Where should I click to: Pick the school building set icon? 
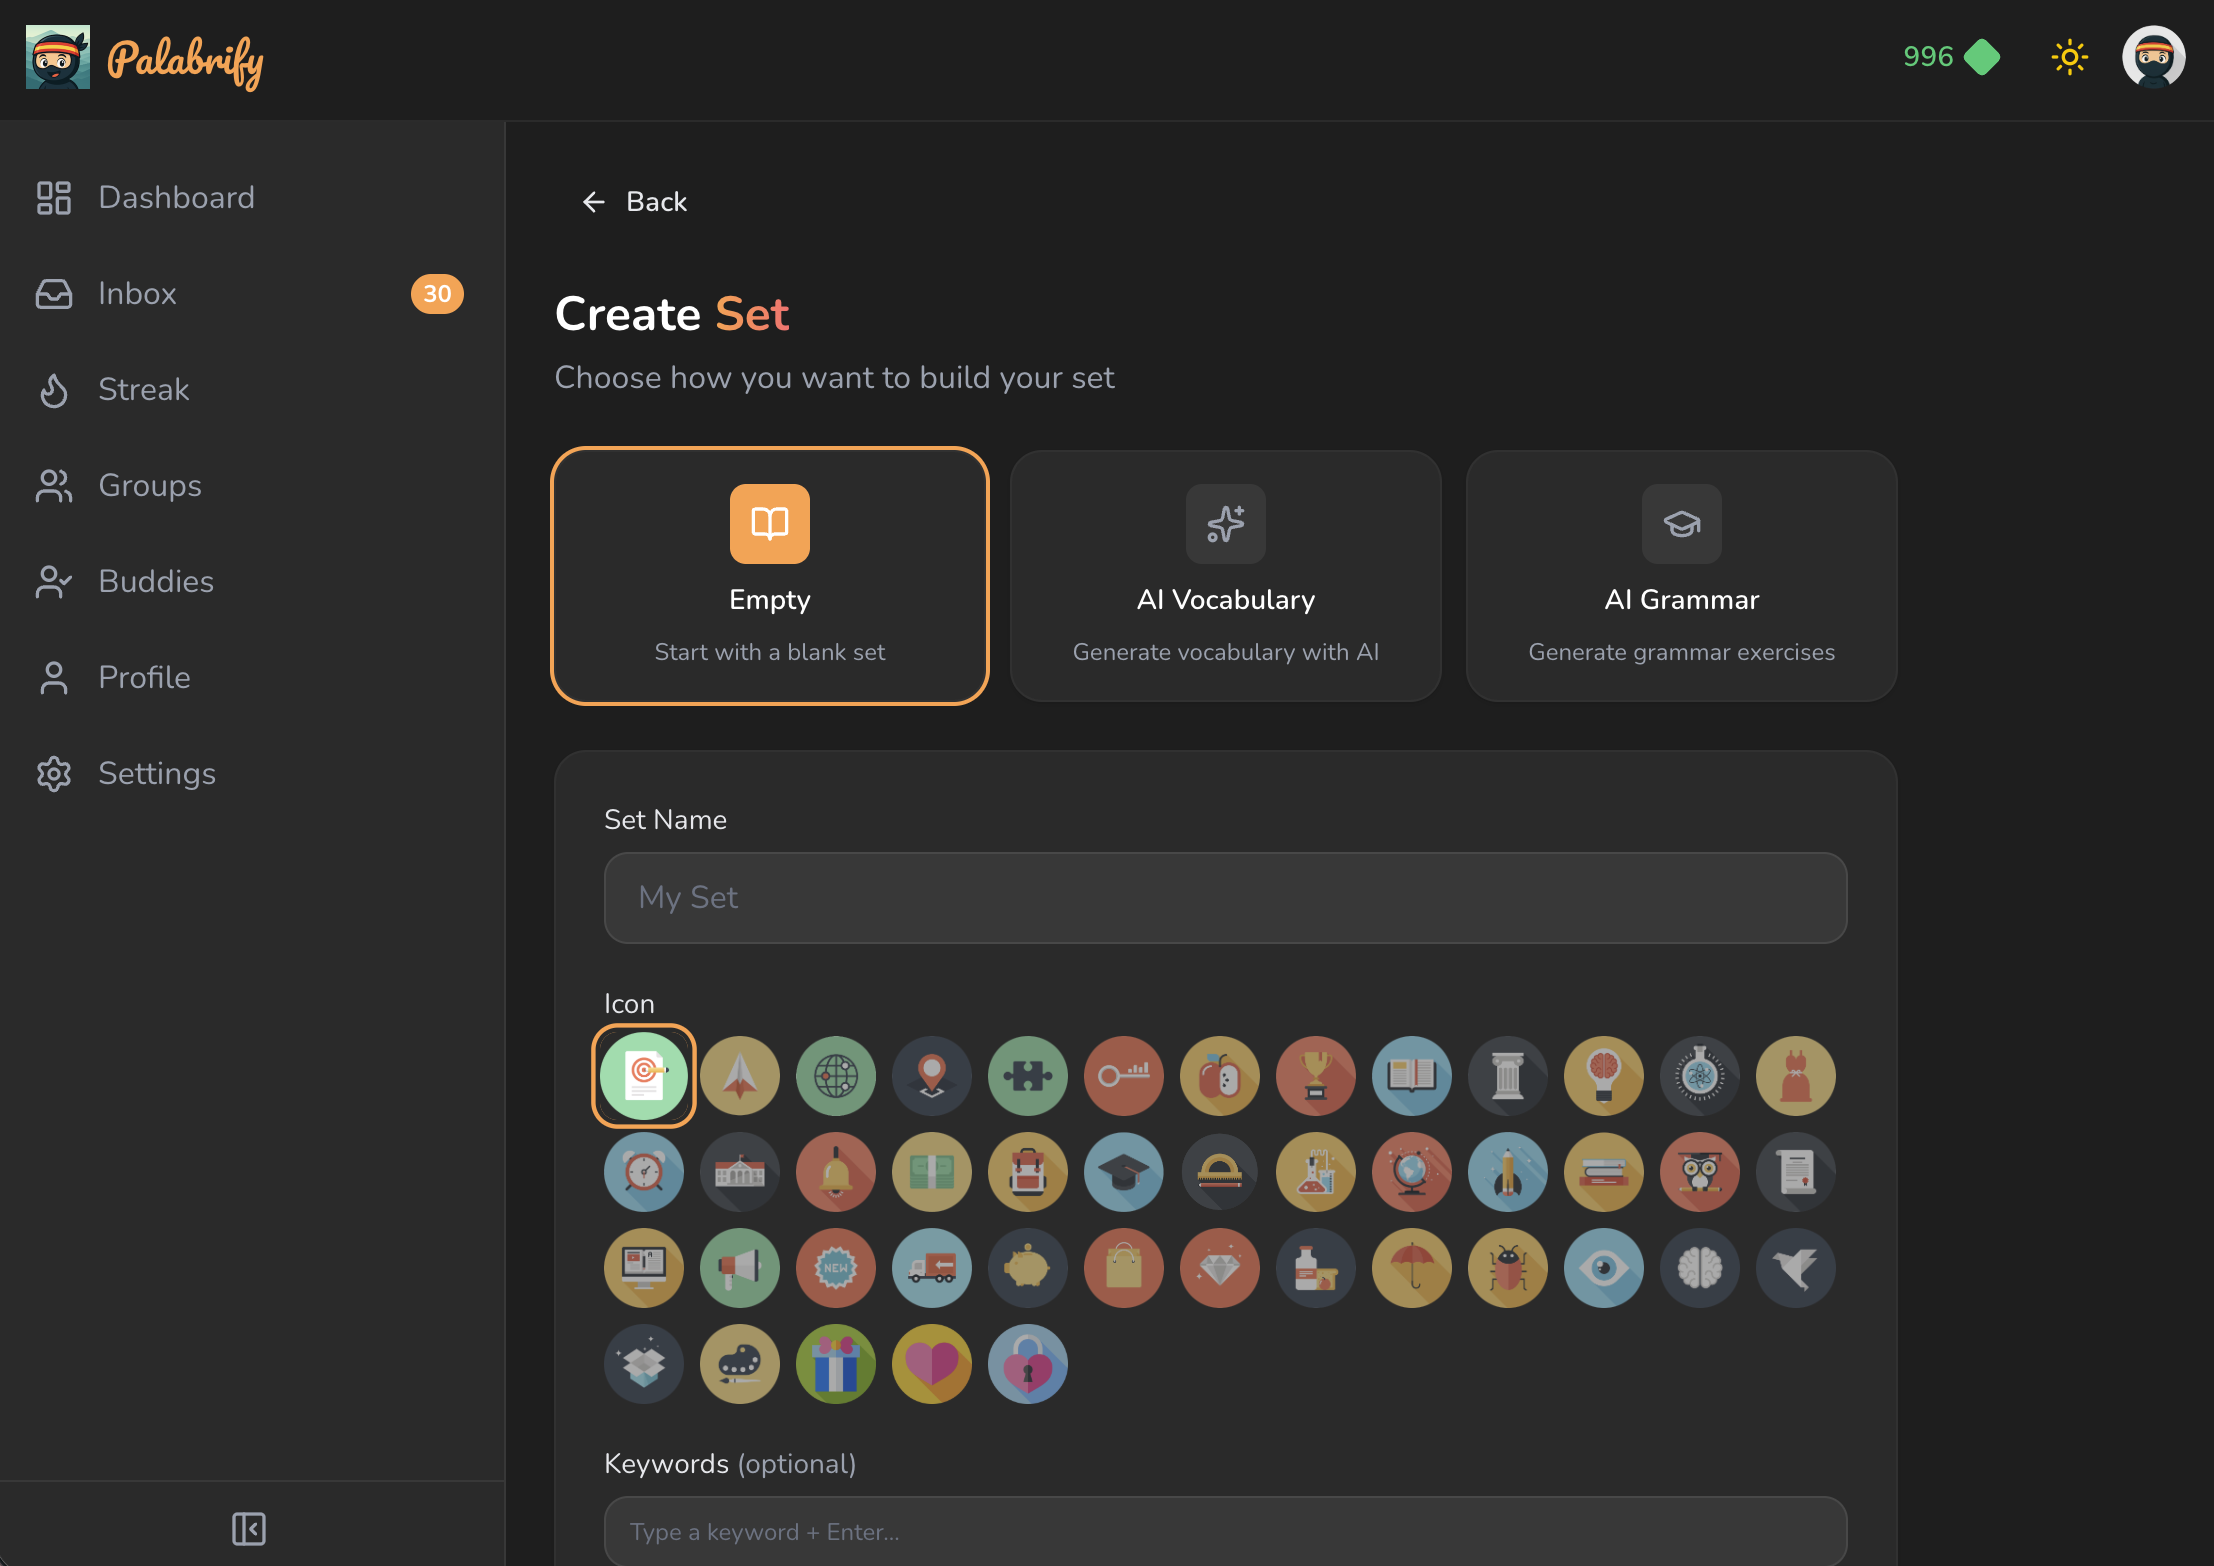point(740,1172)
